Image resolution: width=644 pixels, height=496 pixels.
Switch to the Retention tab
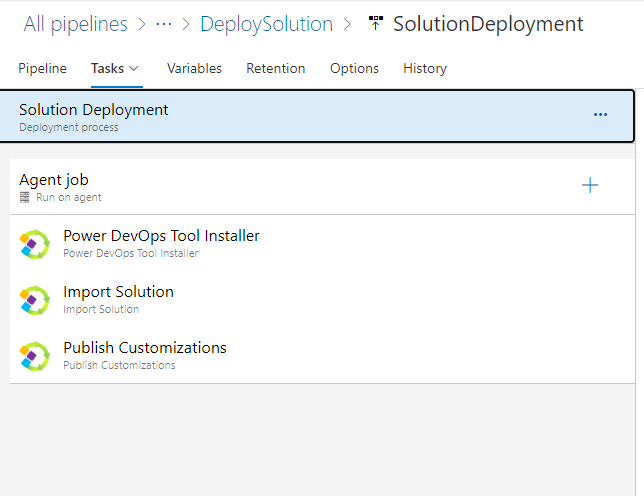coord(276,68)
